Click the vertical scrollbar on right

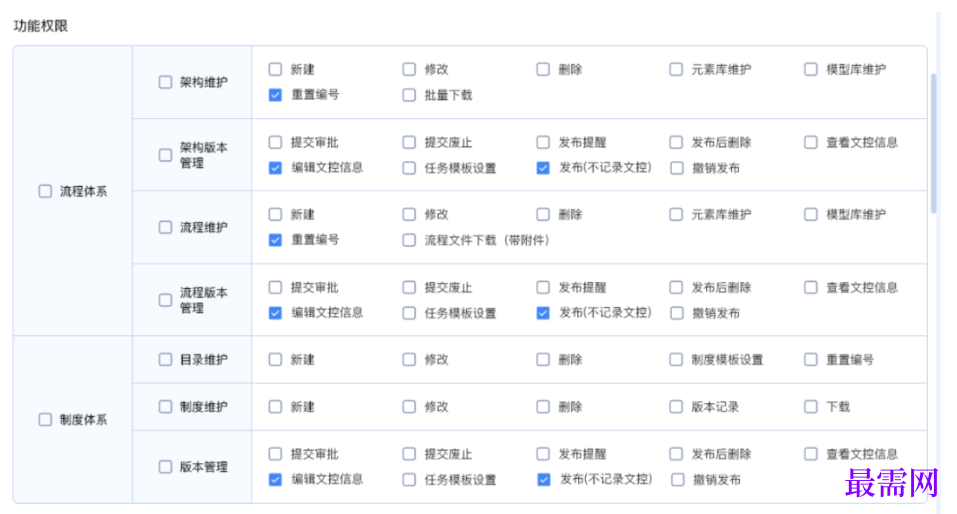(934, 140)
